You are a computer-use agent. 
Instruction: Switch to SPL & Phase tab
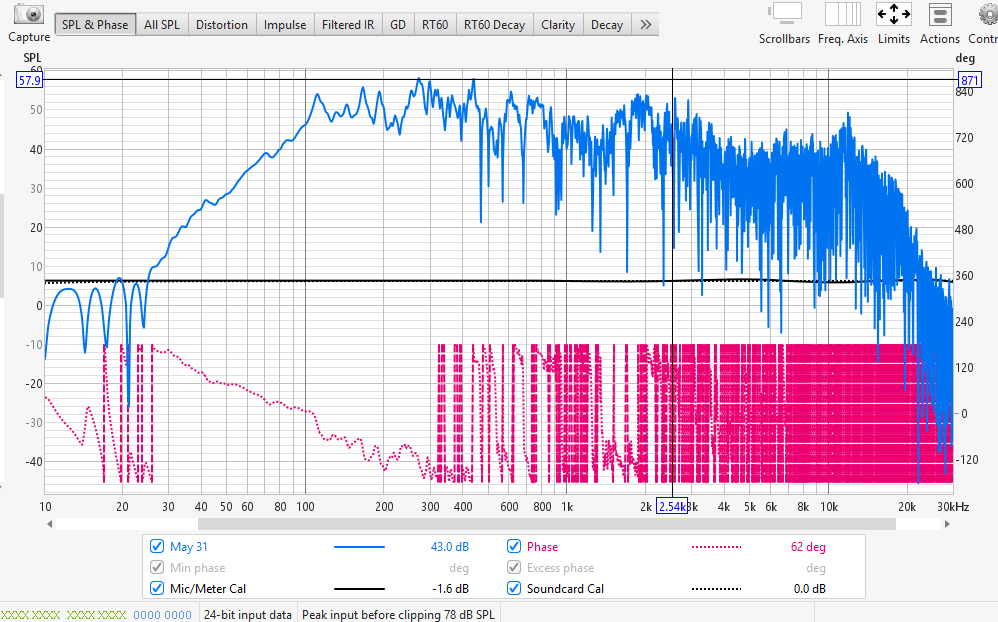(95, 24)
